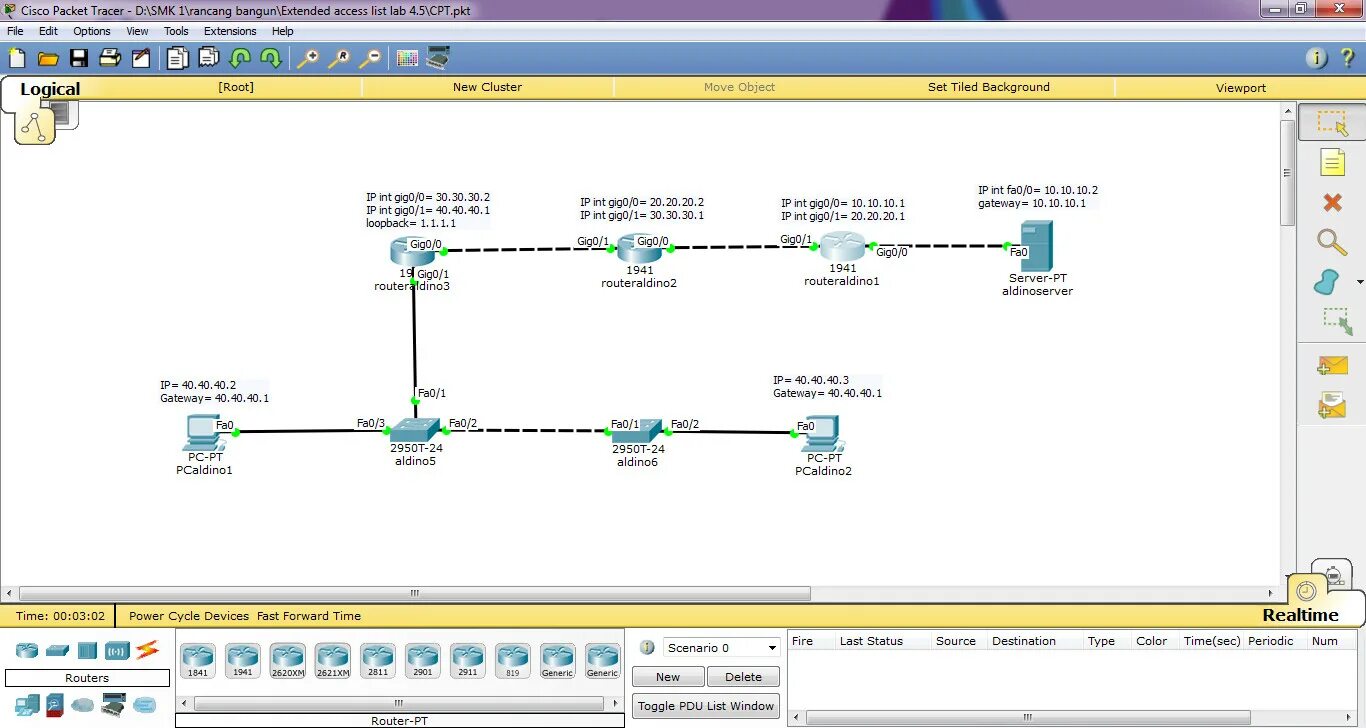Screen dimensions: 1366x728
Task: Choose the Draw Polygon shape tool
Action: pos(1327,282)
